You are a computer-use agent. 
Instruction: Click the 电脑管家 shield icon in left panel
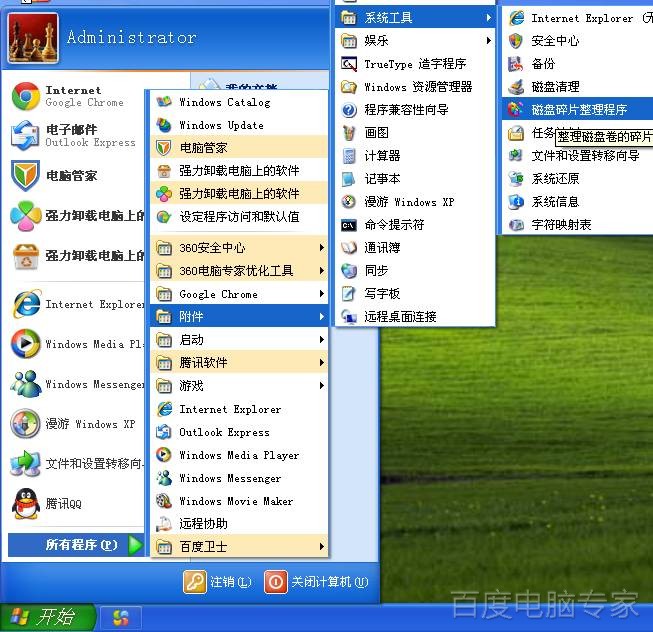tap(26, 176)
